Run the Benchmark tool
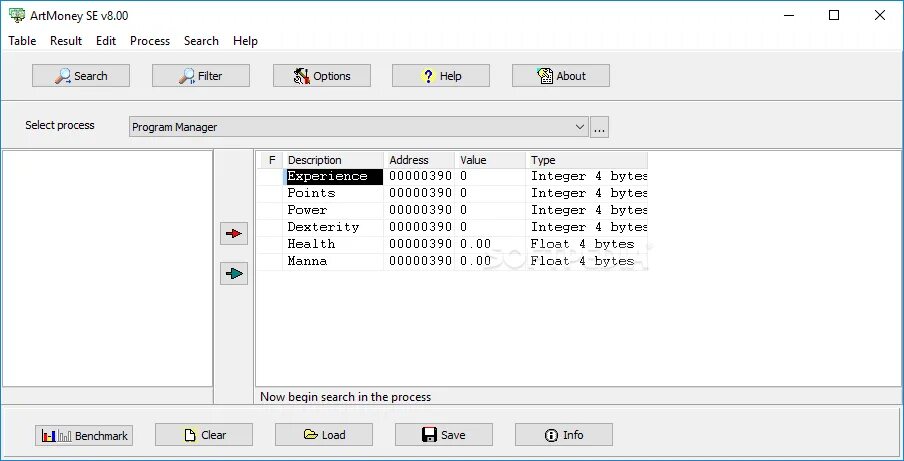 [84, 436]
